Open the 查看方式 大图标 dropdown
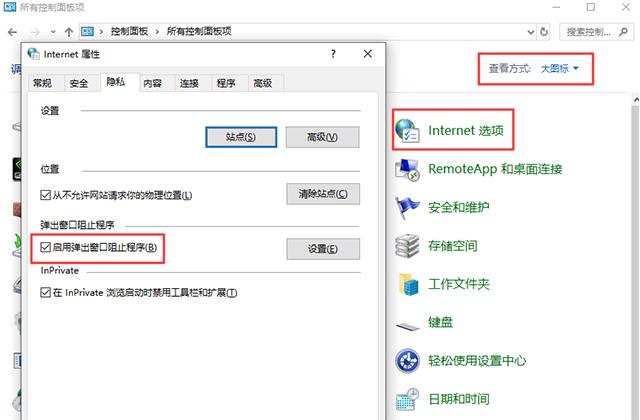640x420 pixels. (x=559, y=69)
